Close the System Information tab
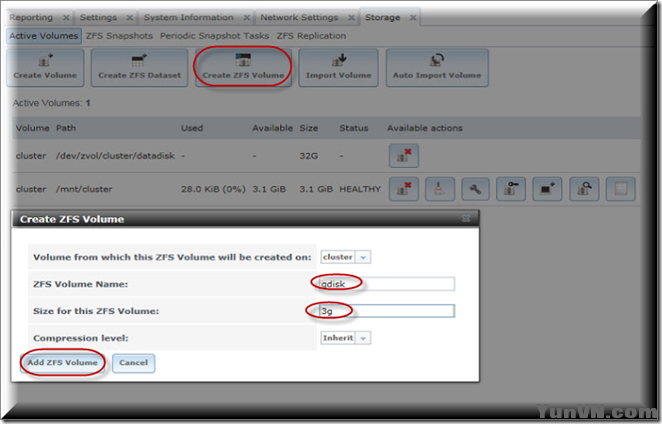The image size is (662, 424). pyautogui.click(x=247, y=18)
